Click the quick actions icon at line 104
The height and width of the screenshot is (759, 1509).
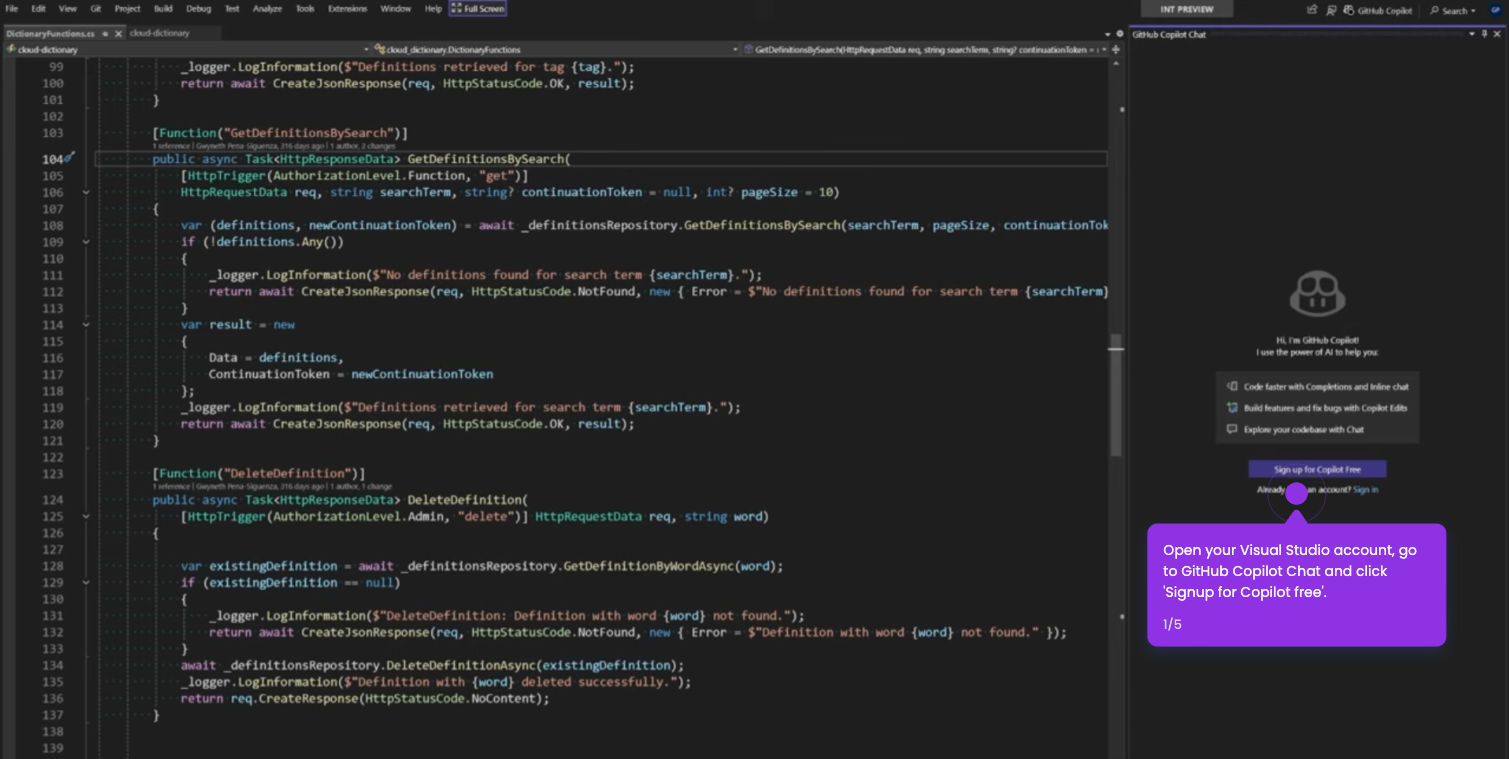tap(70, 158)
